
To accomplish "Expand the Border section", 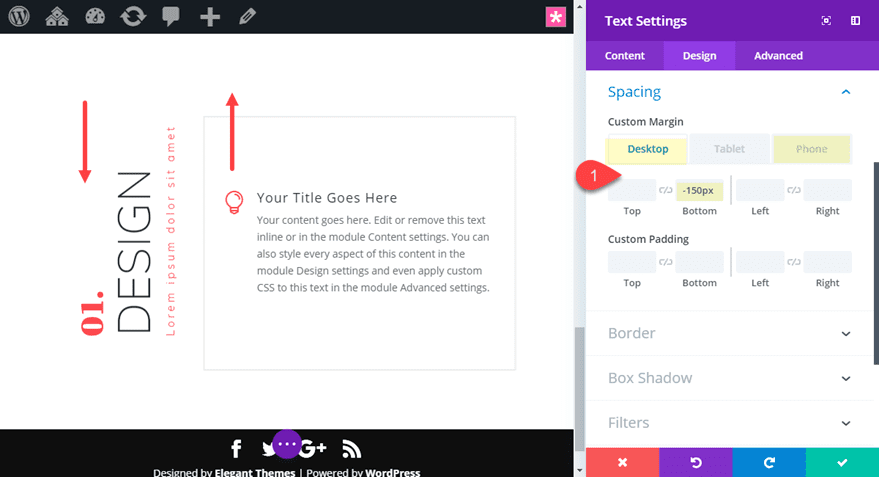I will tap(846, 333).
